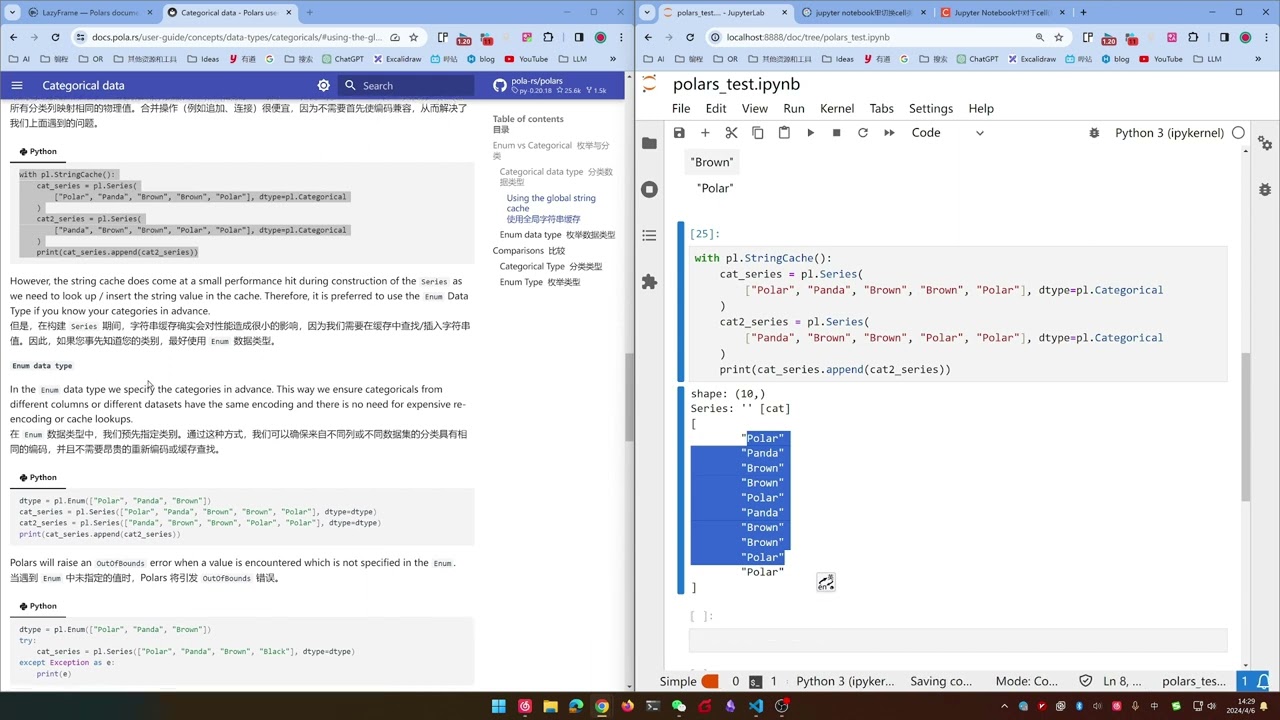Restart kernel and run all cells icon

889,133
